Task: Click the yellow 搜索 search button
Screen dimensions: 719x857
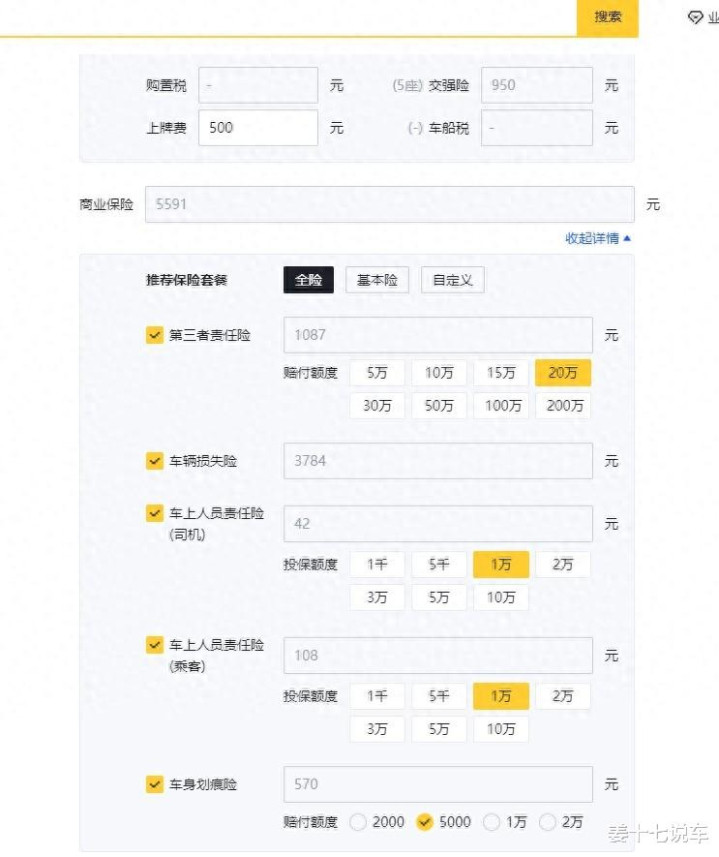Action: click(608, 17)
